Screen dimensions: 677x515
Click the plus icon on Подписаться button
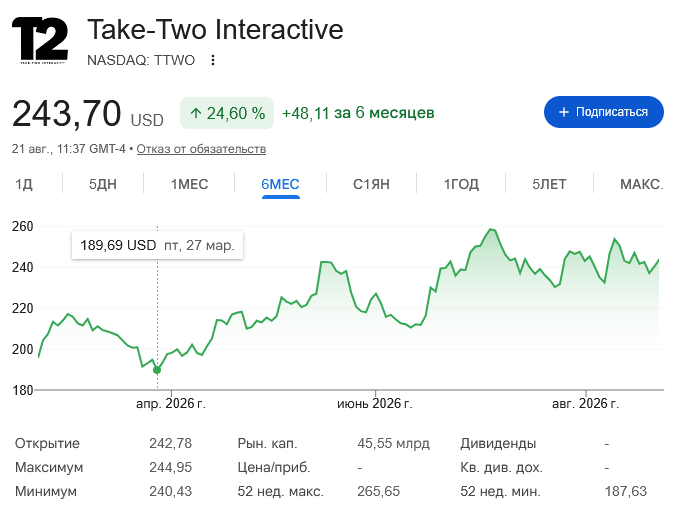point(563,112)
